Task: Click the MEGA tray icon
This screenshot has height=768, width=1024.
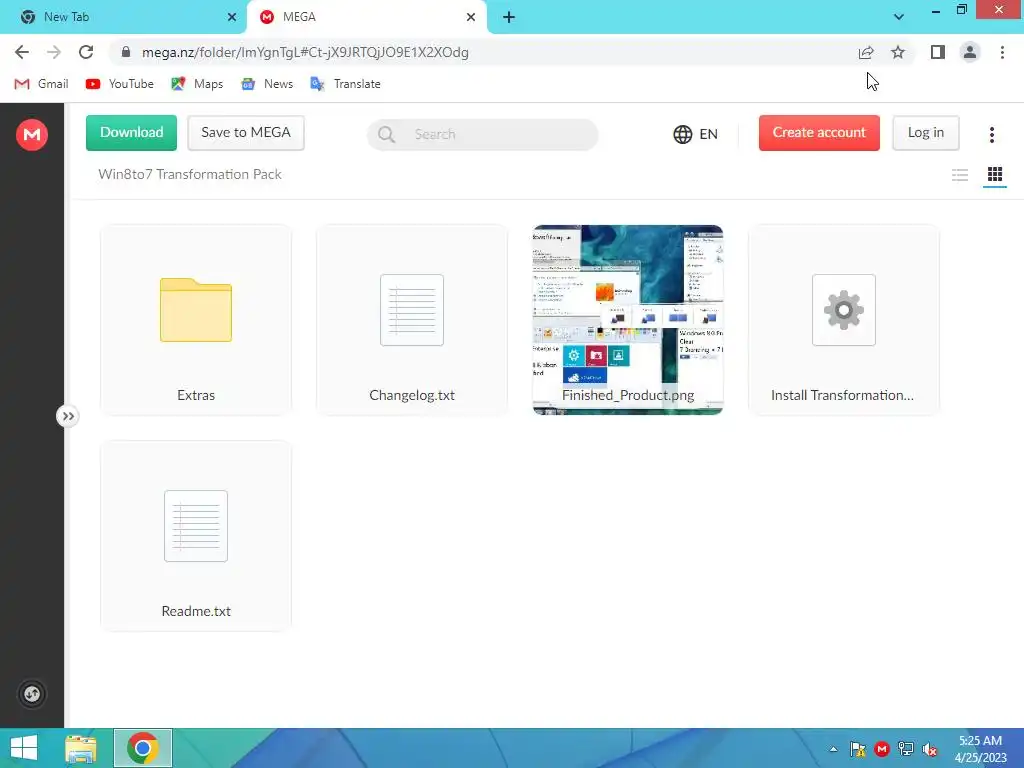Action: tap(882, 749)
